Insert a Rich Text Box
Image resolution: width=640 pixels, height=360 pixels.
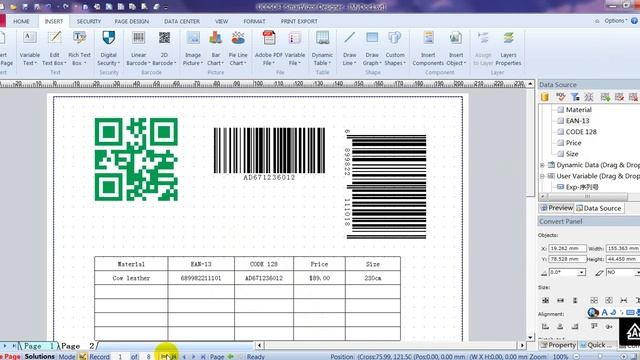(79, 48)
